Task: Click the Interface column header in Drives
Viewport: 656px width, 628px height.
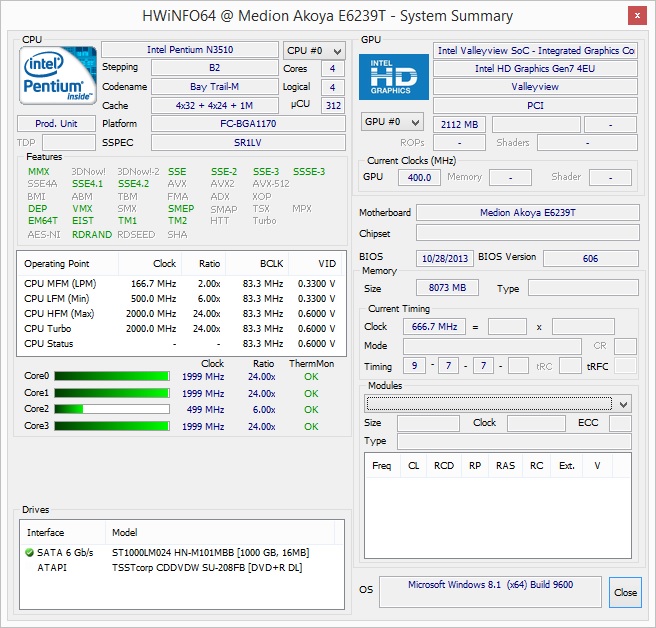Action: click(62, 532)
